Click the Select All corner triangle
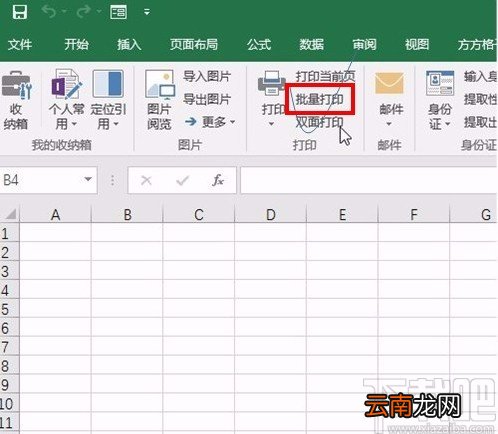Image resolution: width=498 pixels, height=434 pixels. (x=10, y=214)
